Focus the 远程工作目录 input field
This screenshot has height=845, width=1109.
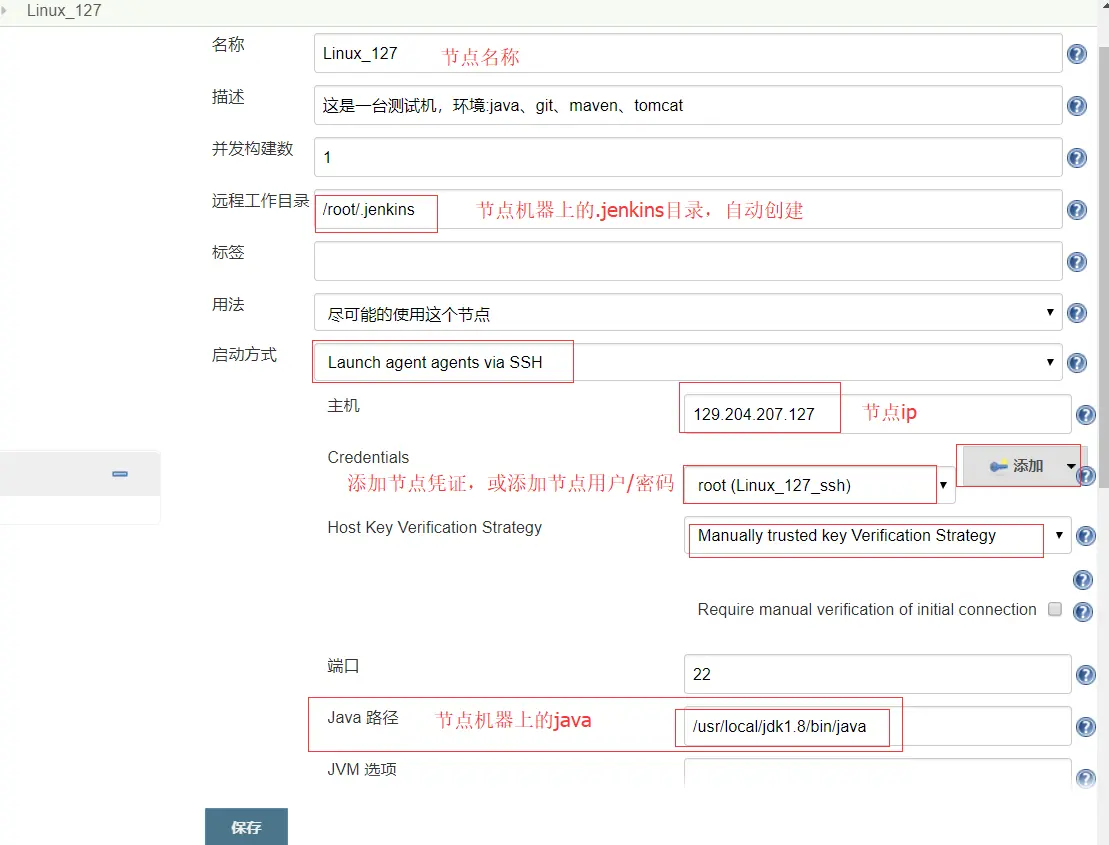point(688,209)
